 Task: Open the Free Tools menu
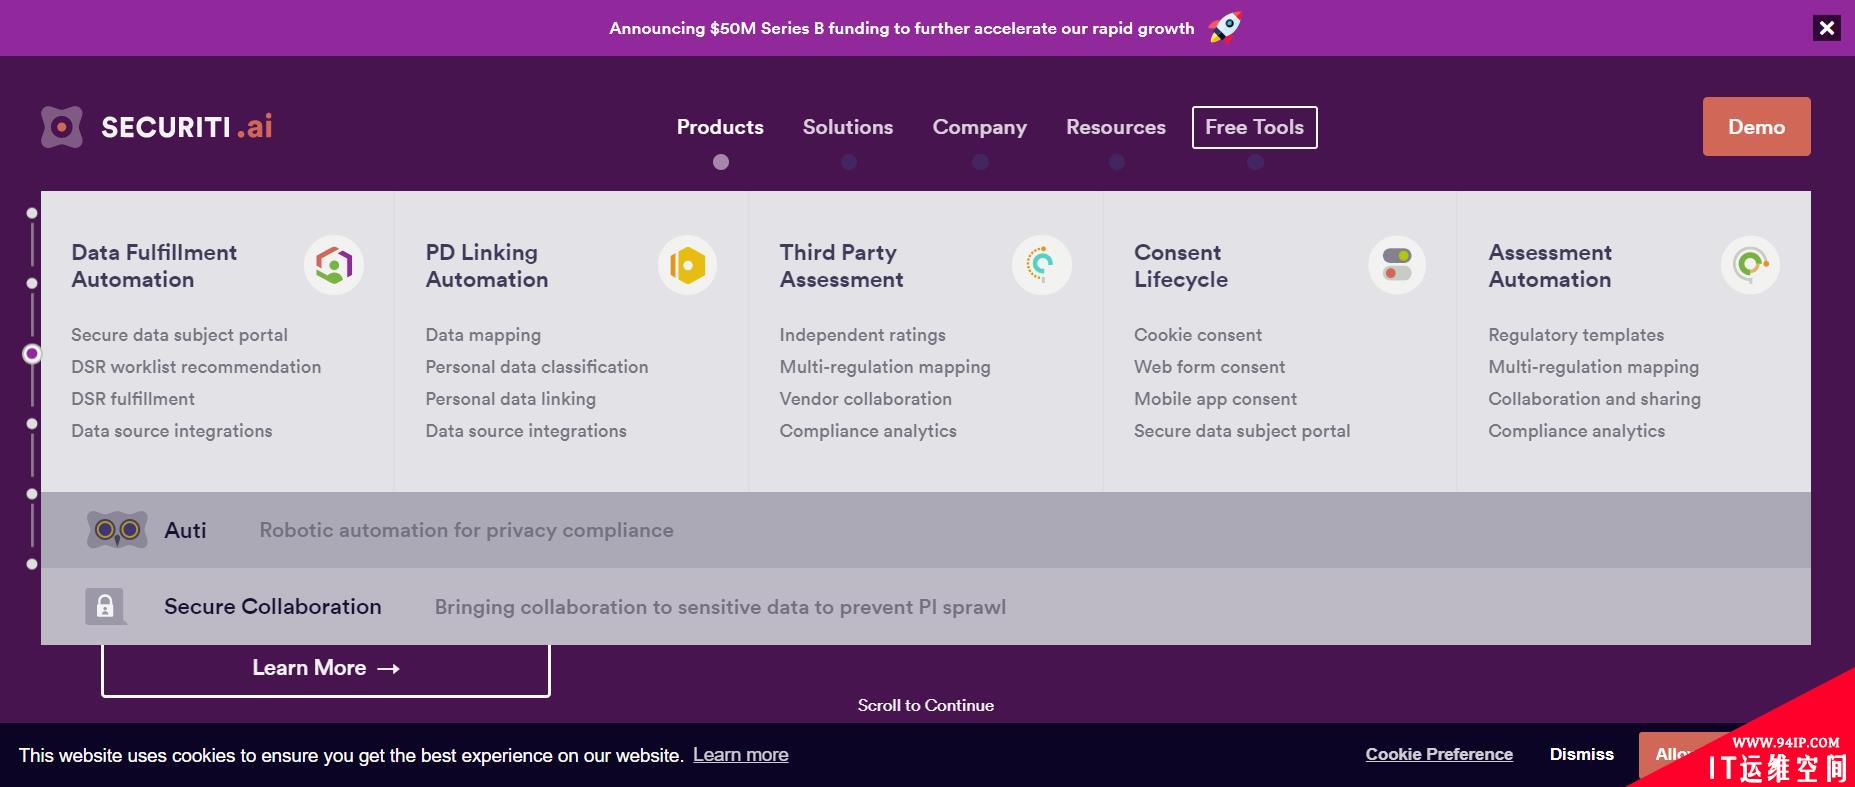click(x=1255, y=127)
